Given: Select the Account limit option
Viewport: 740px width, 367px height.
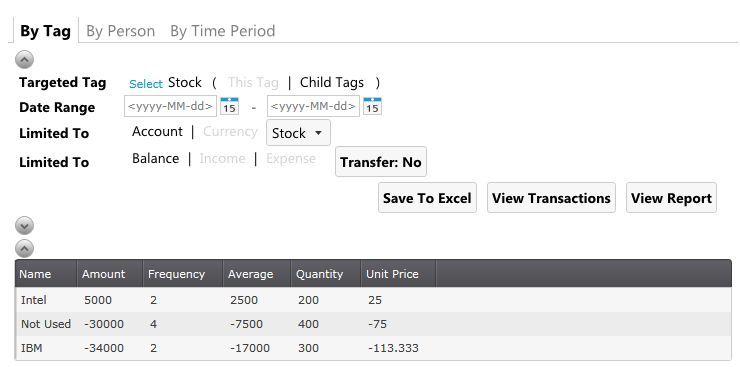Looking at the screenshot, I should (157, 132).
